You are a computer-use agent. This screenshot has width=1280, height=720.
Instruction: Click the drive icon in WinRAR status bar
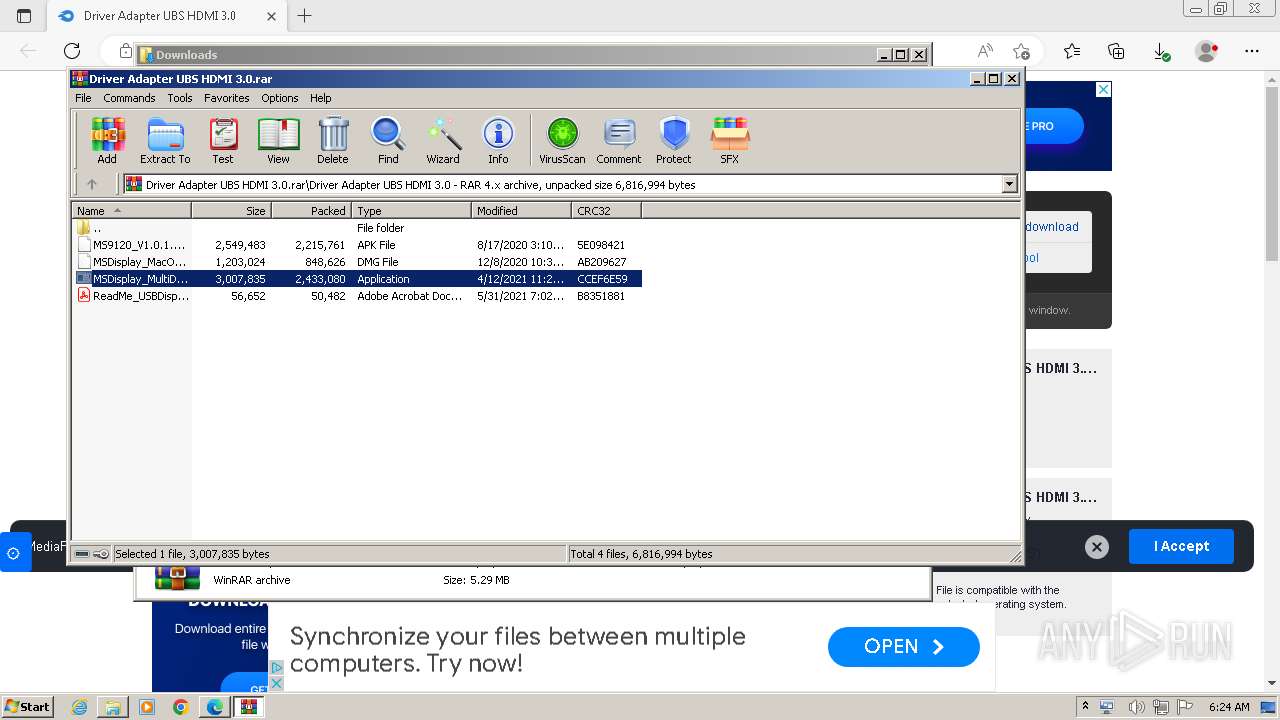coord(82,554)
